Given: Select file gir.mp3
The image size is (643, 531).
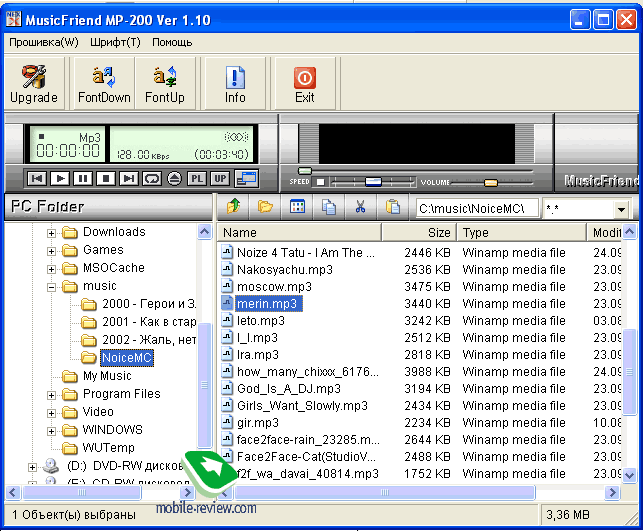Looking at the screenshot, I should click(x=258, y=422).
